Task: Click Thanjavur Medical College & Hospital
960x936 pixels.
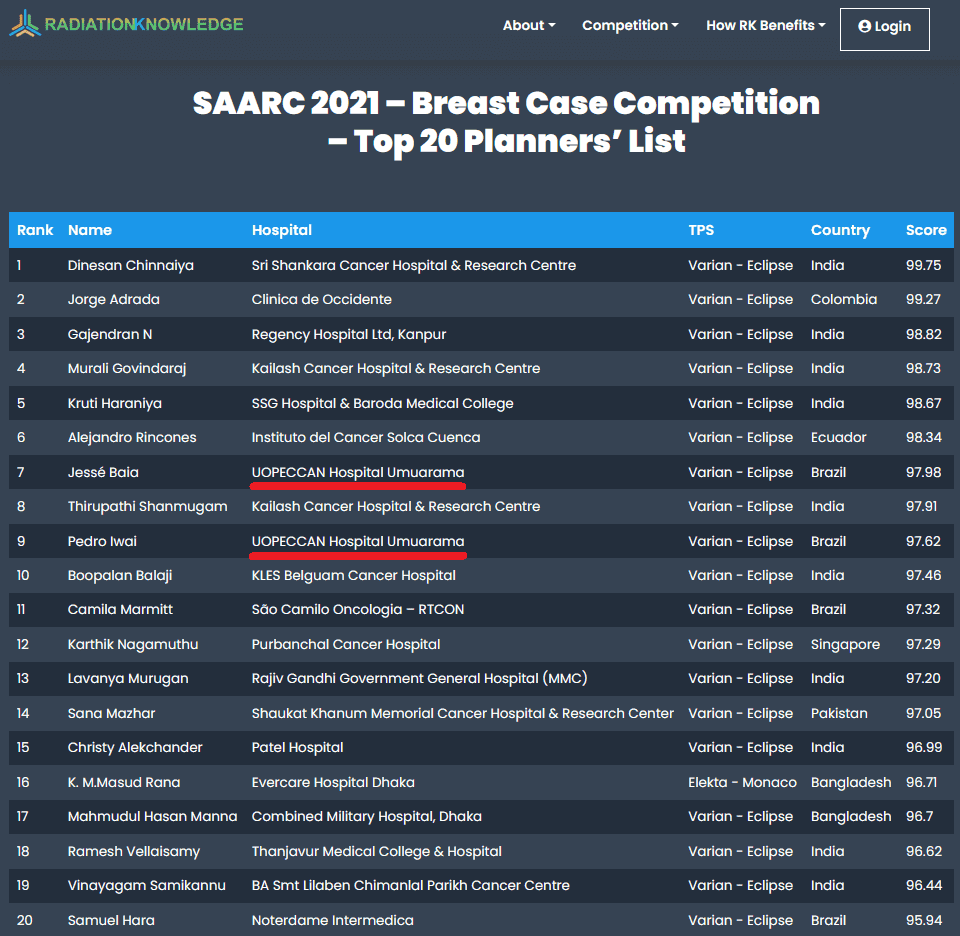Action: [x=377, y=852]
